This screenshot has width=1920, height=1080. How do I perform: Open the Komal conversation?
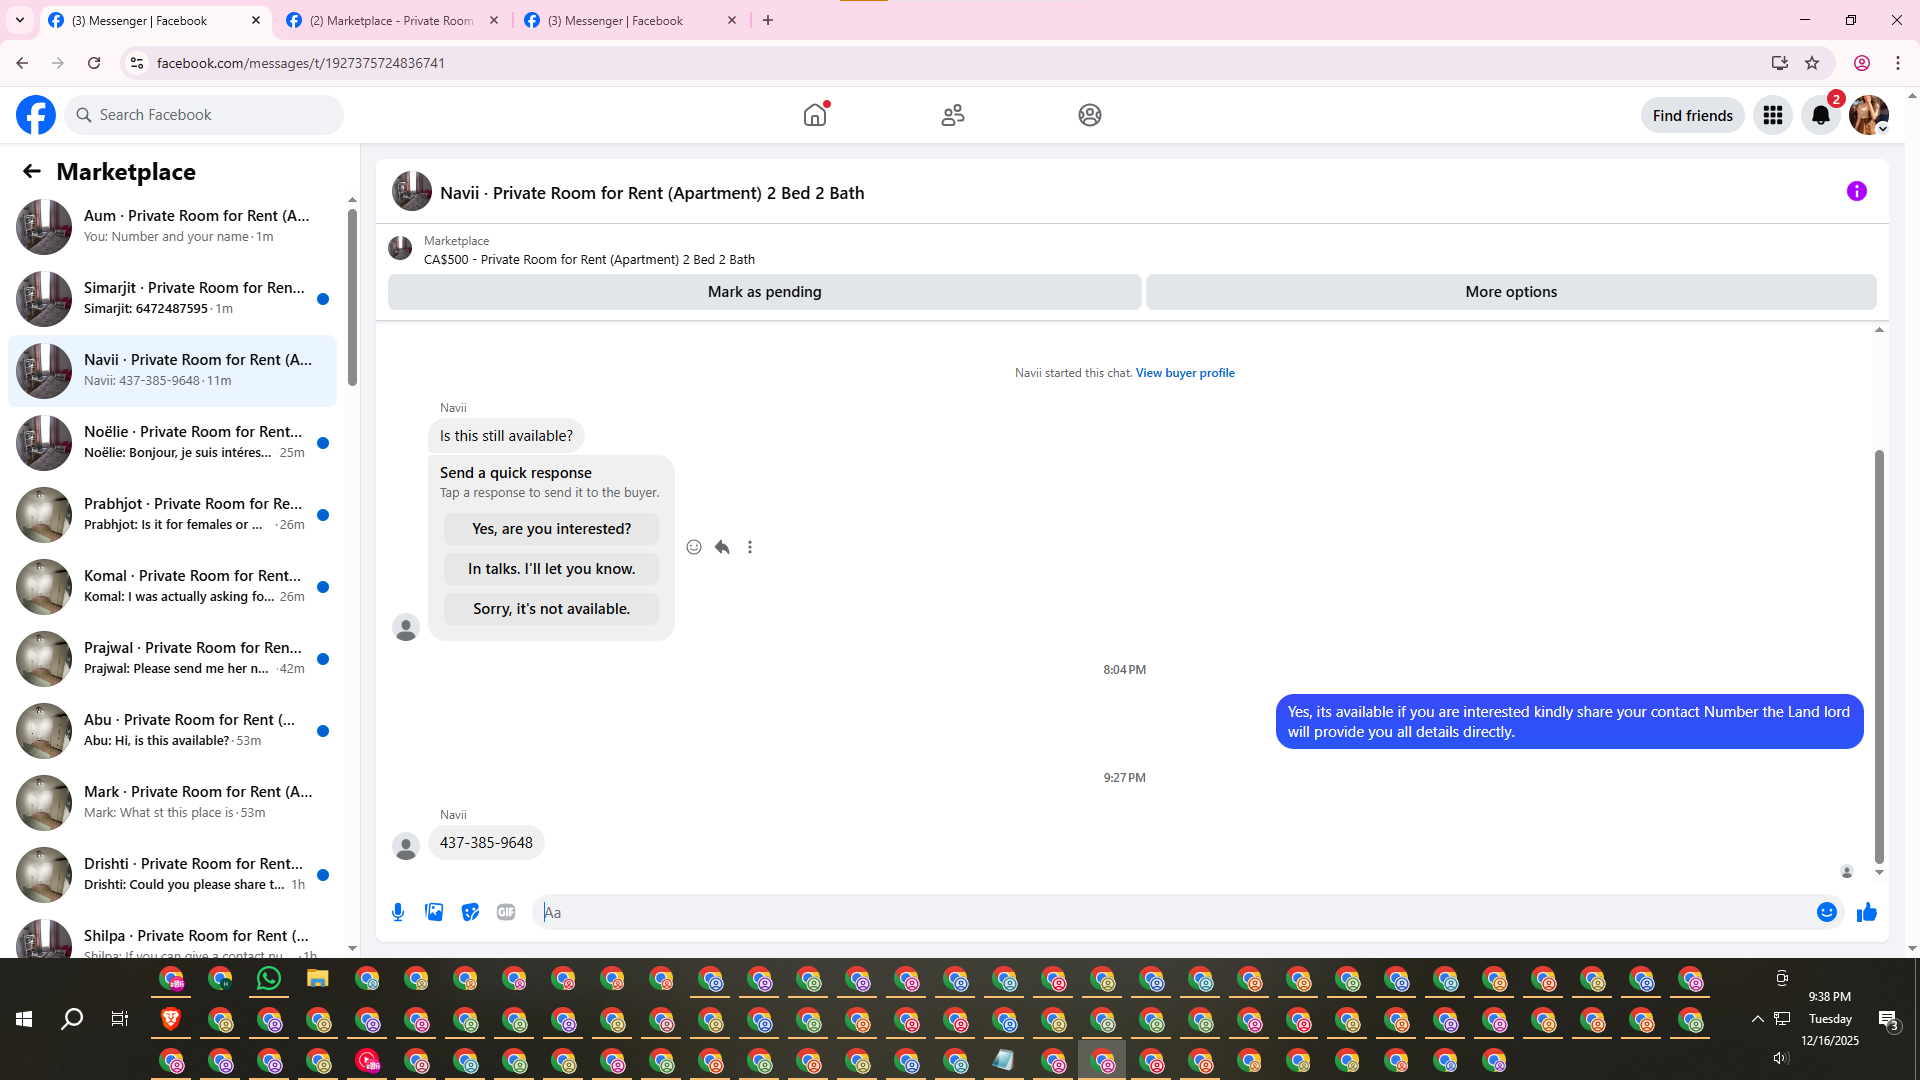click(x=172, y=586)
